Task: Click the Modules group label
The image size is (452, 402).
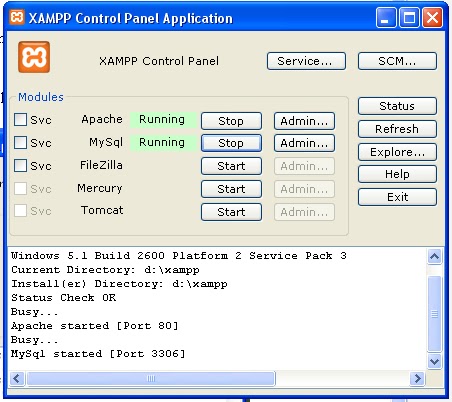Action: click(x=41, y=97)
